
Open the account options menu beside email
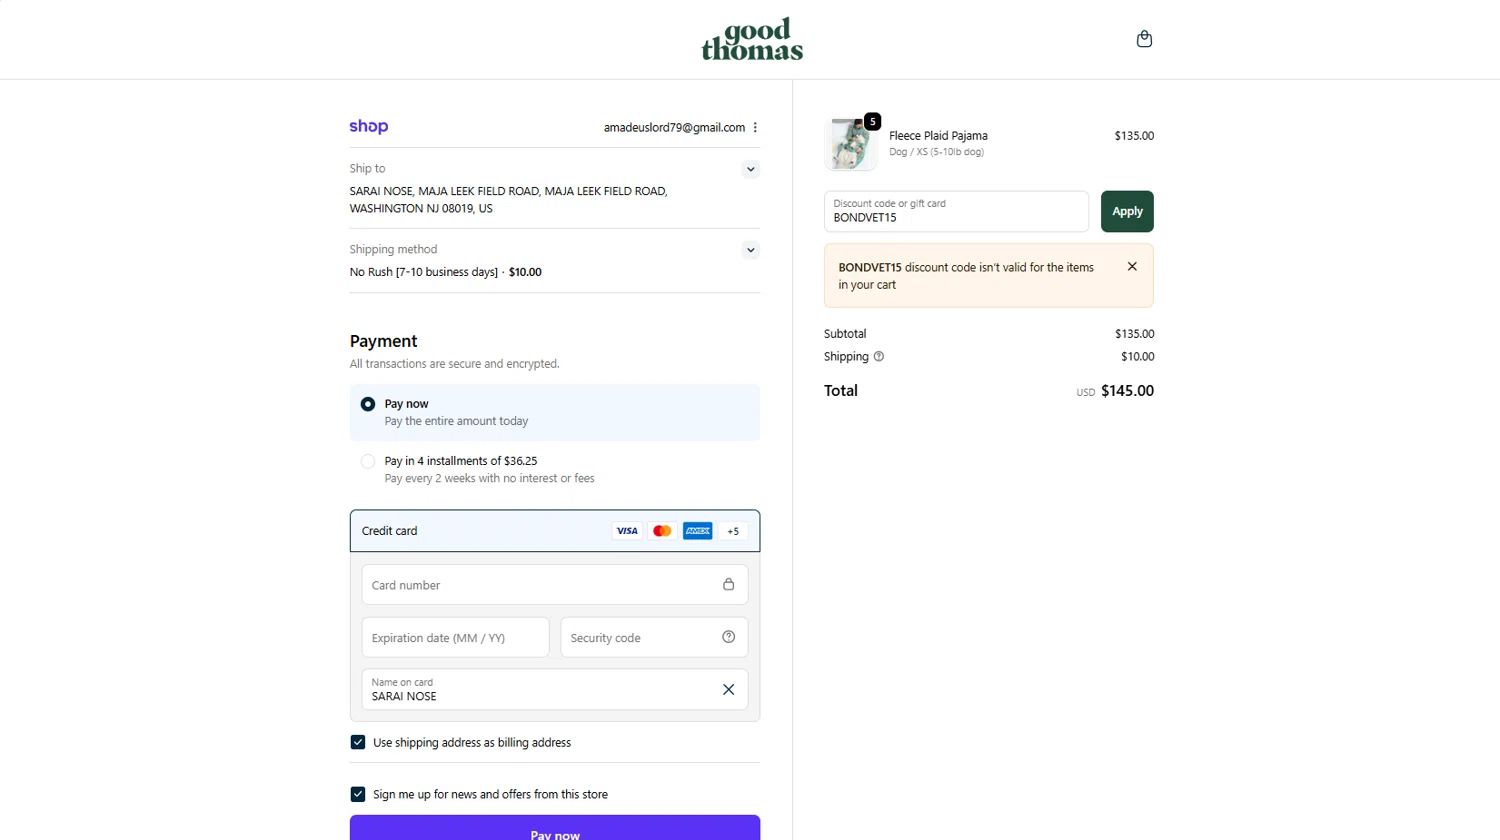(x=755, y=127)
